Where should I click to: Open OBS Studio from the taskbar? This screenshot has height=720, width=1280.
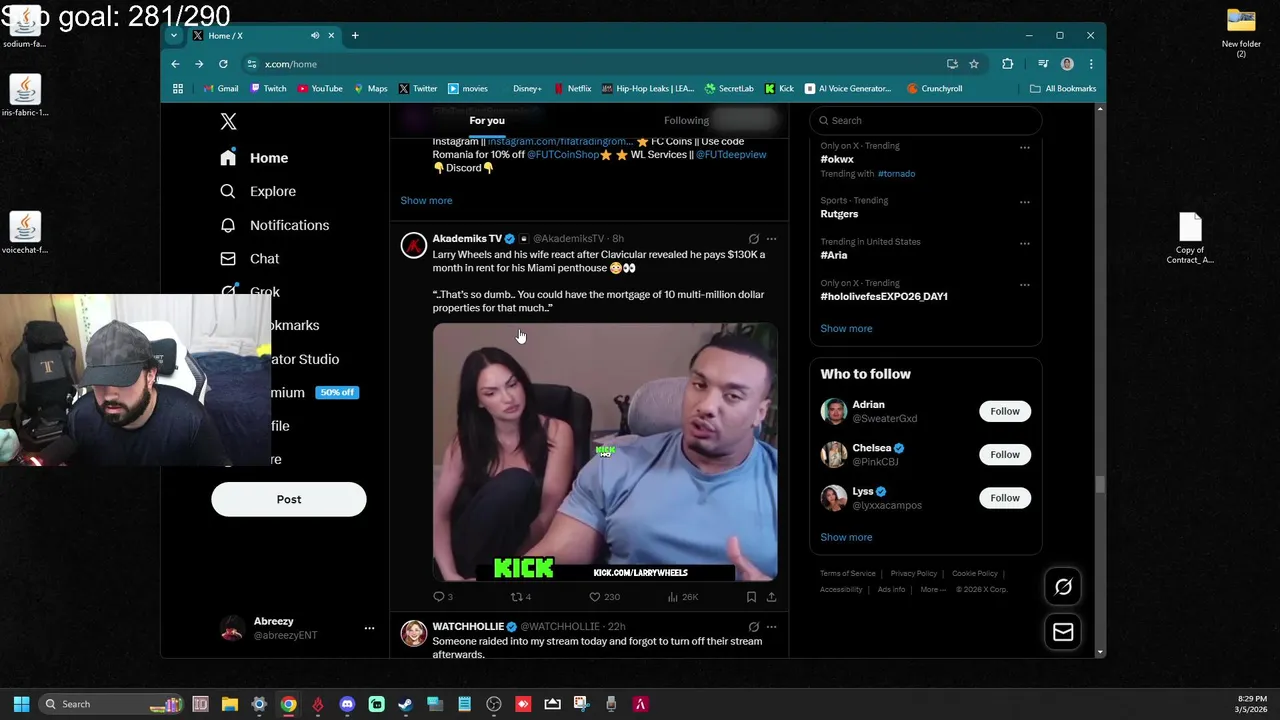coord(494,704)
